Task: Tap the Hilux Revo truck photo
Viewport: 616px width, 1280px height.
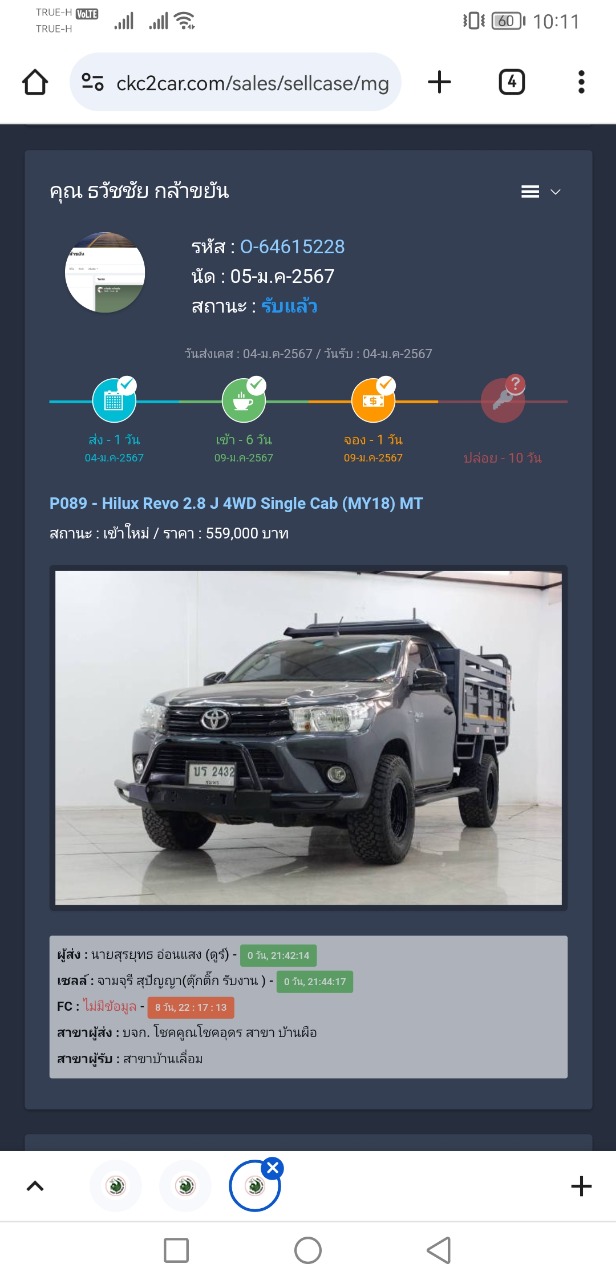Action: coord(308,738)
